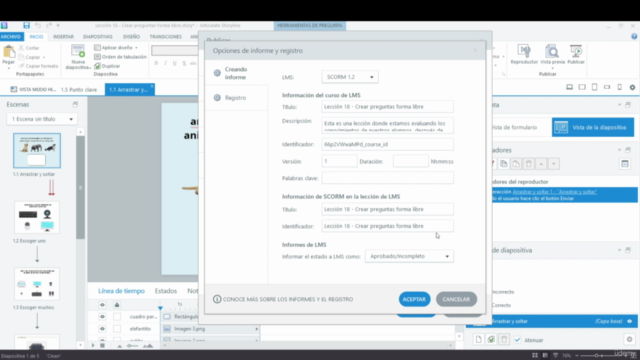Image resolution: width=640 pixels, height=360 pixels.
Task: Click timeline play button
Action: coord(93,345)
